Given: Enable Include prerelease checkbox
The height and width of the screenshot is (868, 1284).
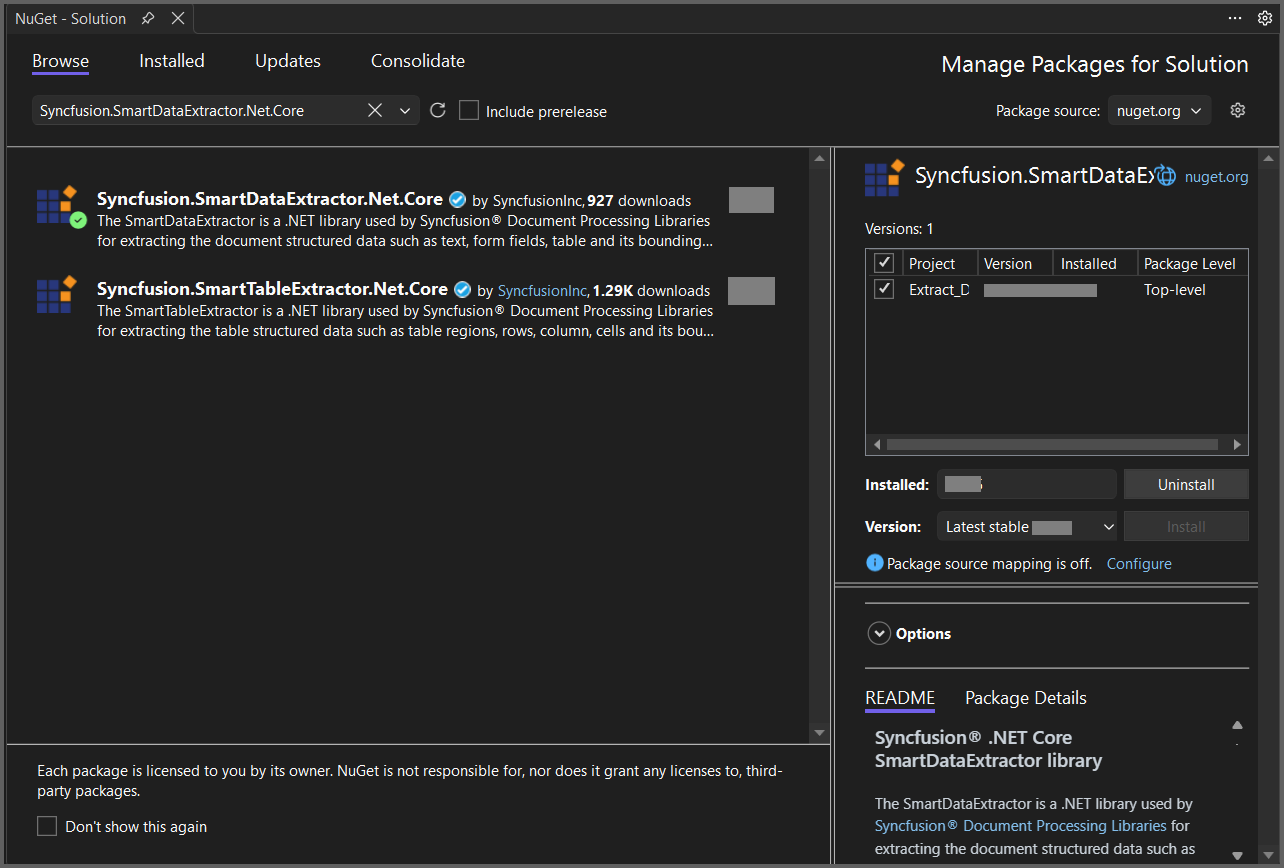Looking at the screenshot, I should [x=469, y=110].
